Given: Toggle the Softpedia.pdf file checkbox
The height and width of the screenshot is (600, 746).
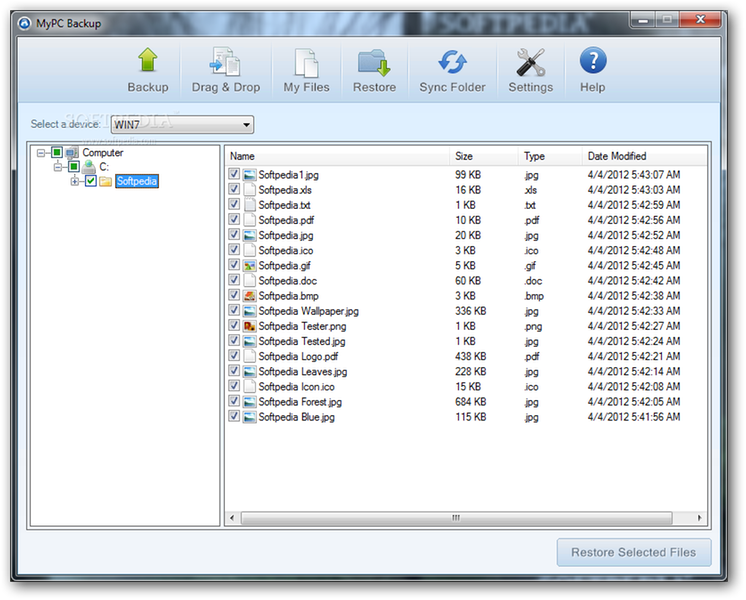Looking at the screenshot, I should click(x=234, y=220).
